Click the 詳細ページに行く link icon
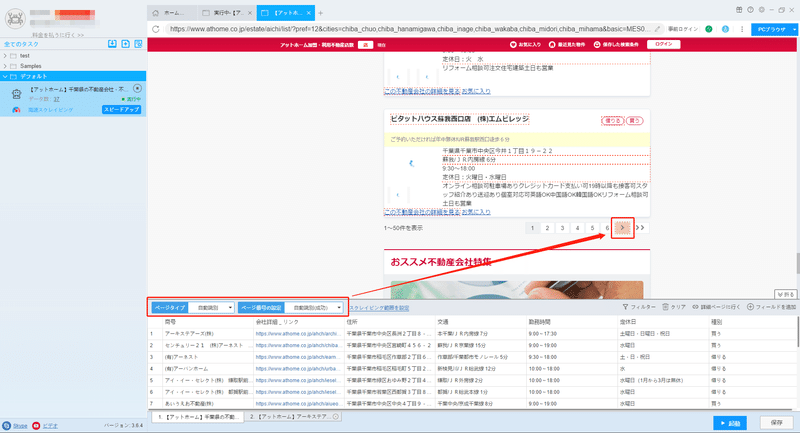Image resolution: width=800 pixels, height=433 pixels. (695, 307)
